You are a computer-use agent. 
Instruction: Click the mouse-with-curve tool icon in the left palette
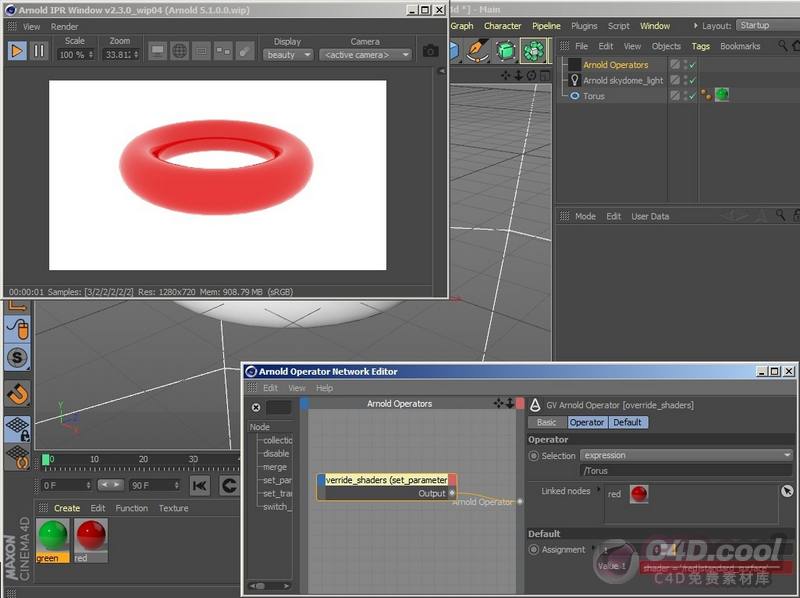pyautogui.click(x=18, y=329)
